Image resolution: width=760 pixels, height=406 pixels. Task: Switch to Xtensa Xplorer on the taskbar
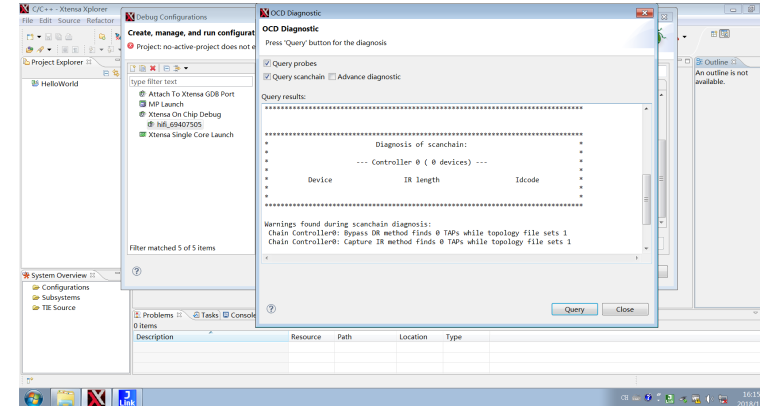click(x=96, y=398)
